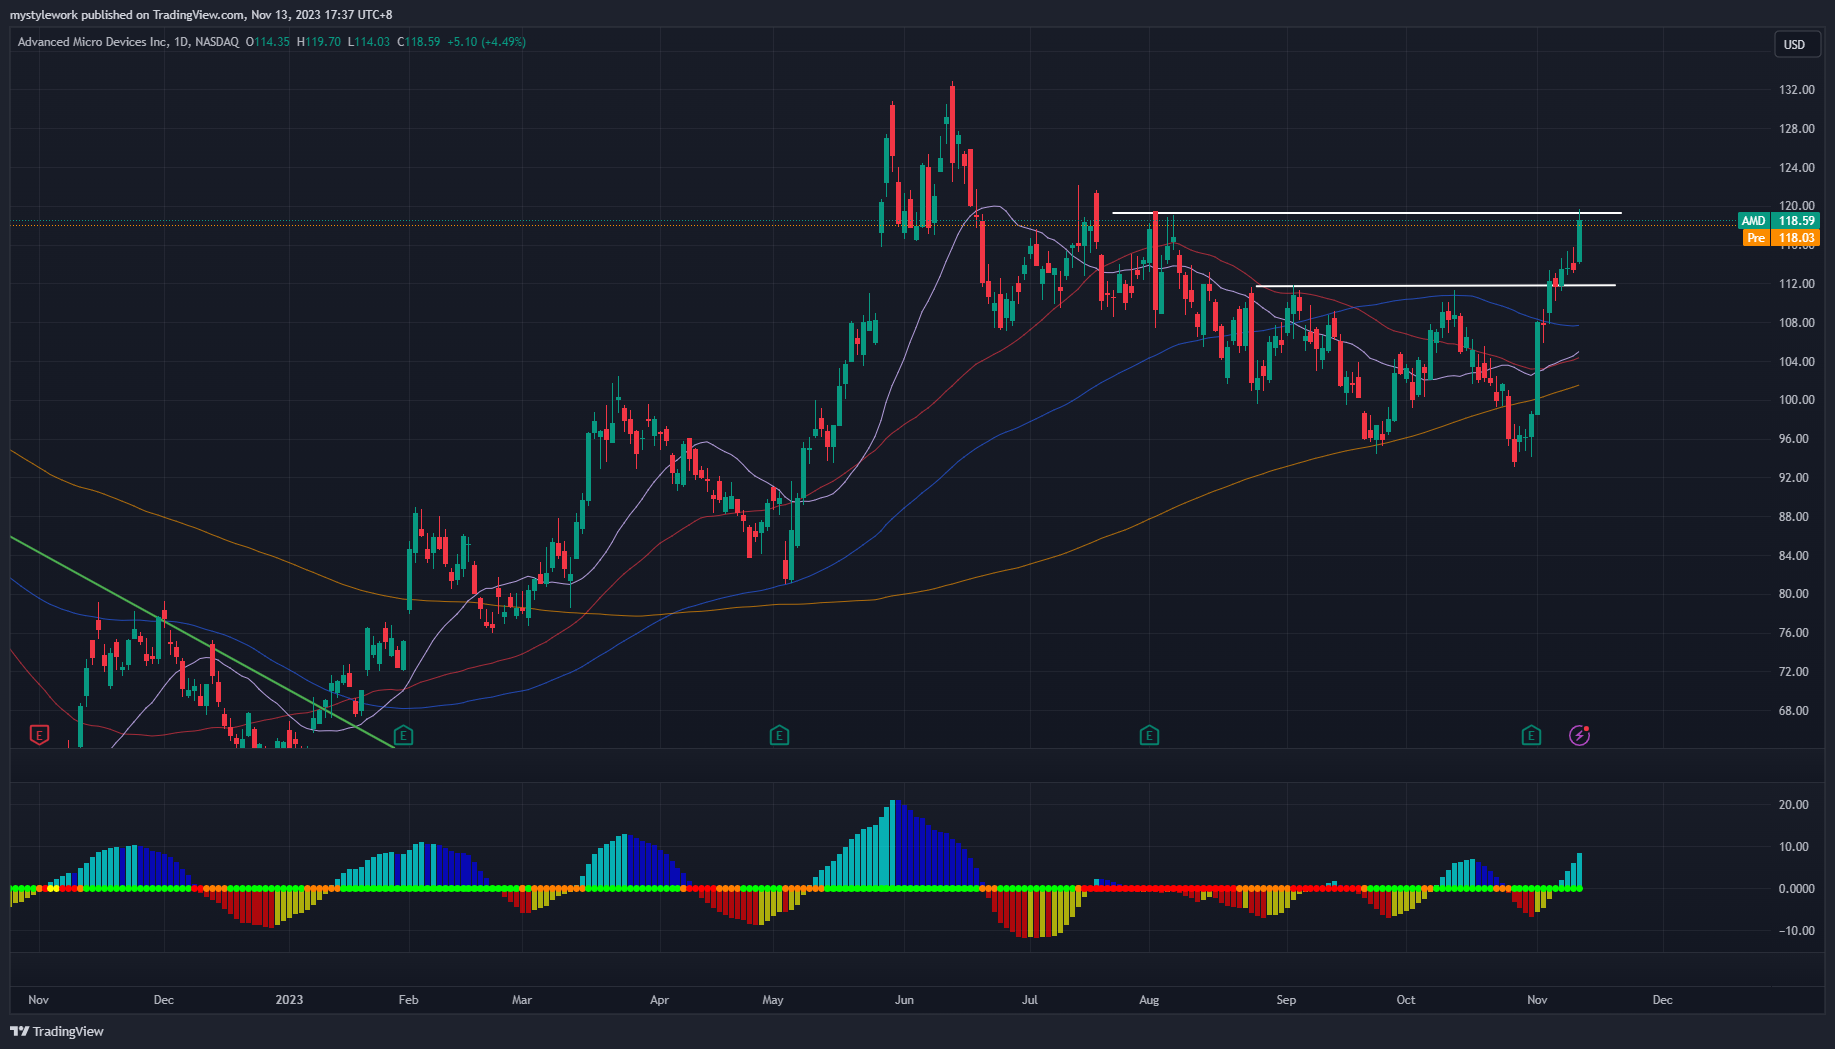Screen dimensions: 1835x1049
Task: Click the 2023 label on time axis
Action: 289,1000
